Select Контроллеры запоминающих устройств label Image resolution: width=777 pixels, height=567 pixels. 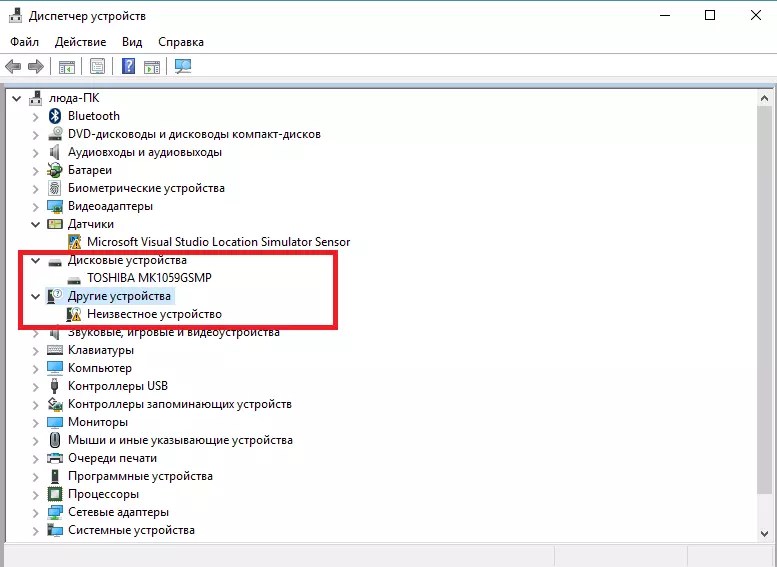[x=180, y=404]
